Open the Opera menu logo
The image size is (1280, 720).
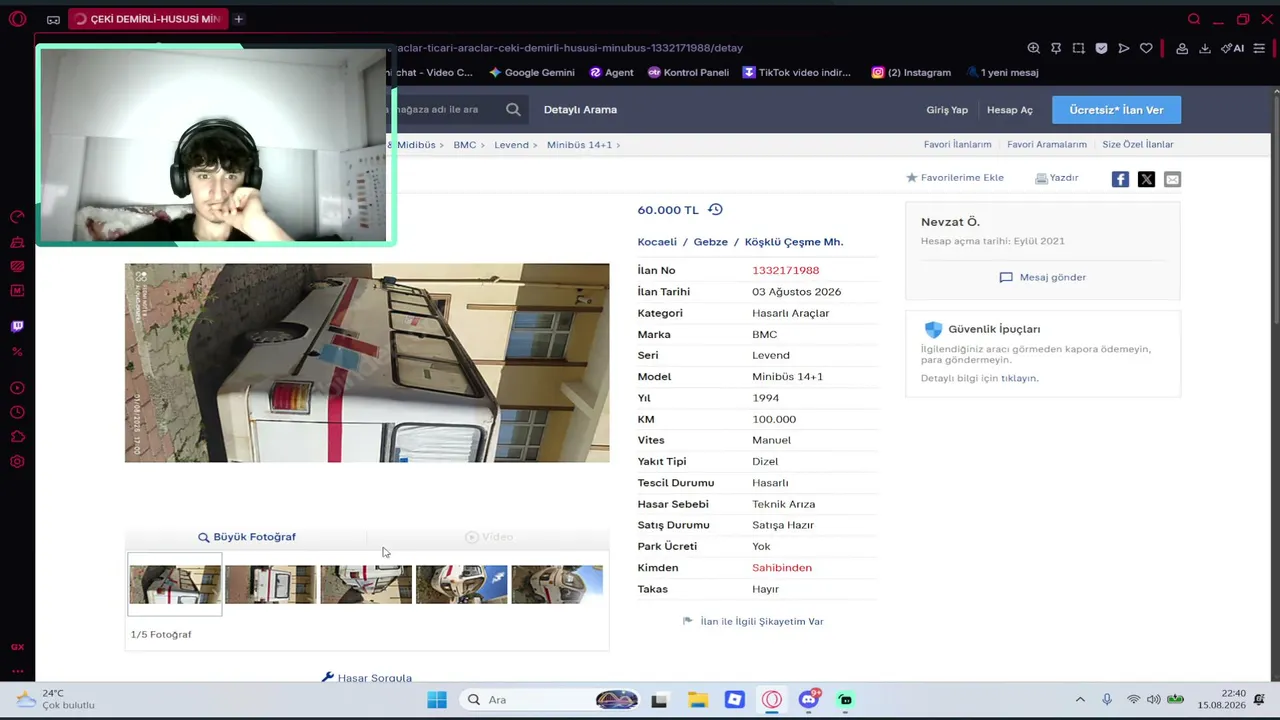17,19
